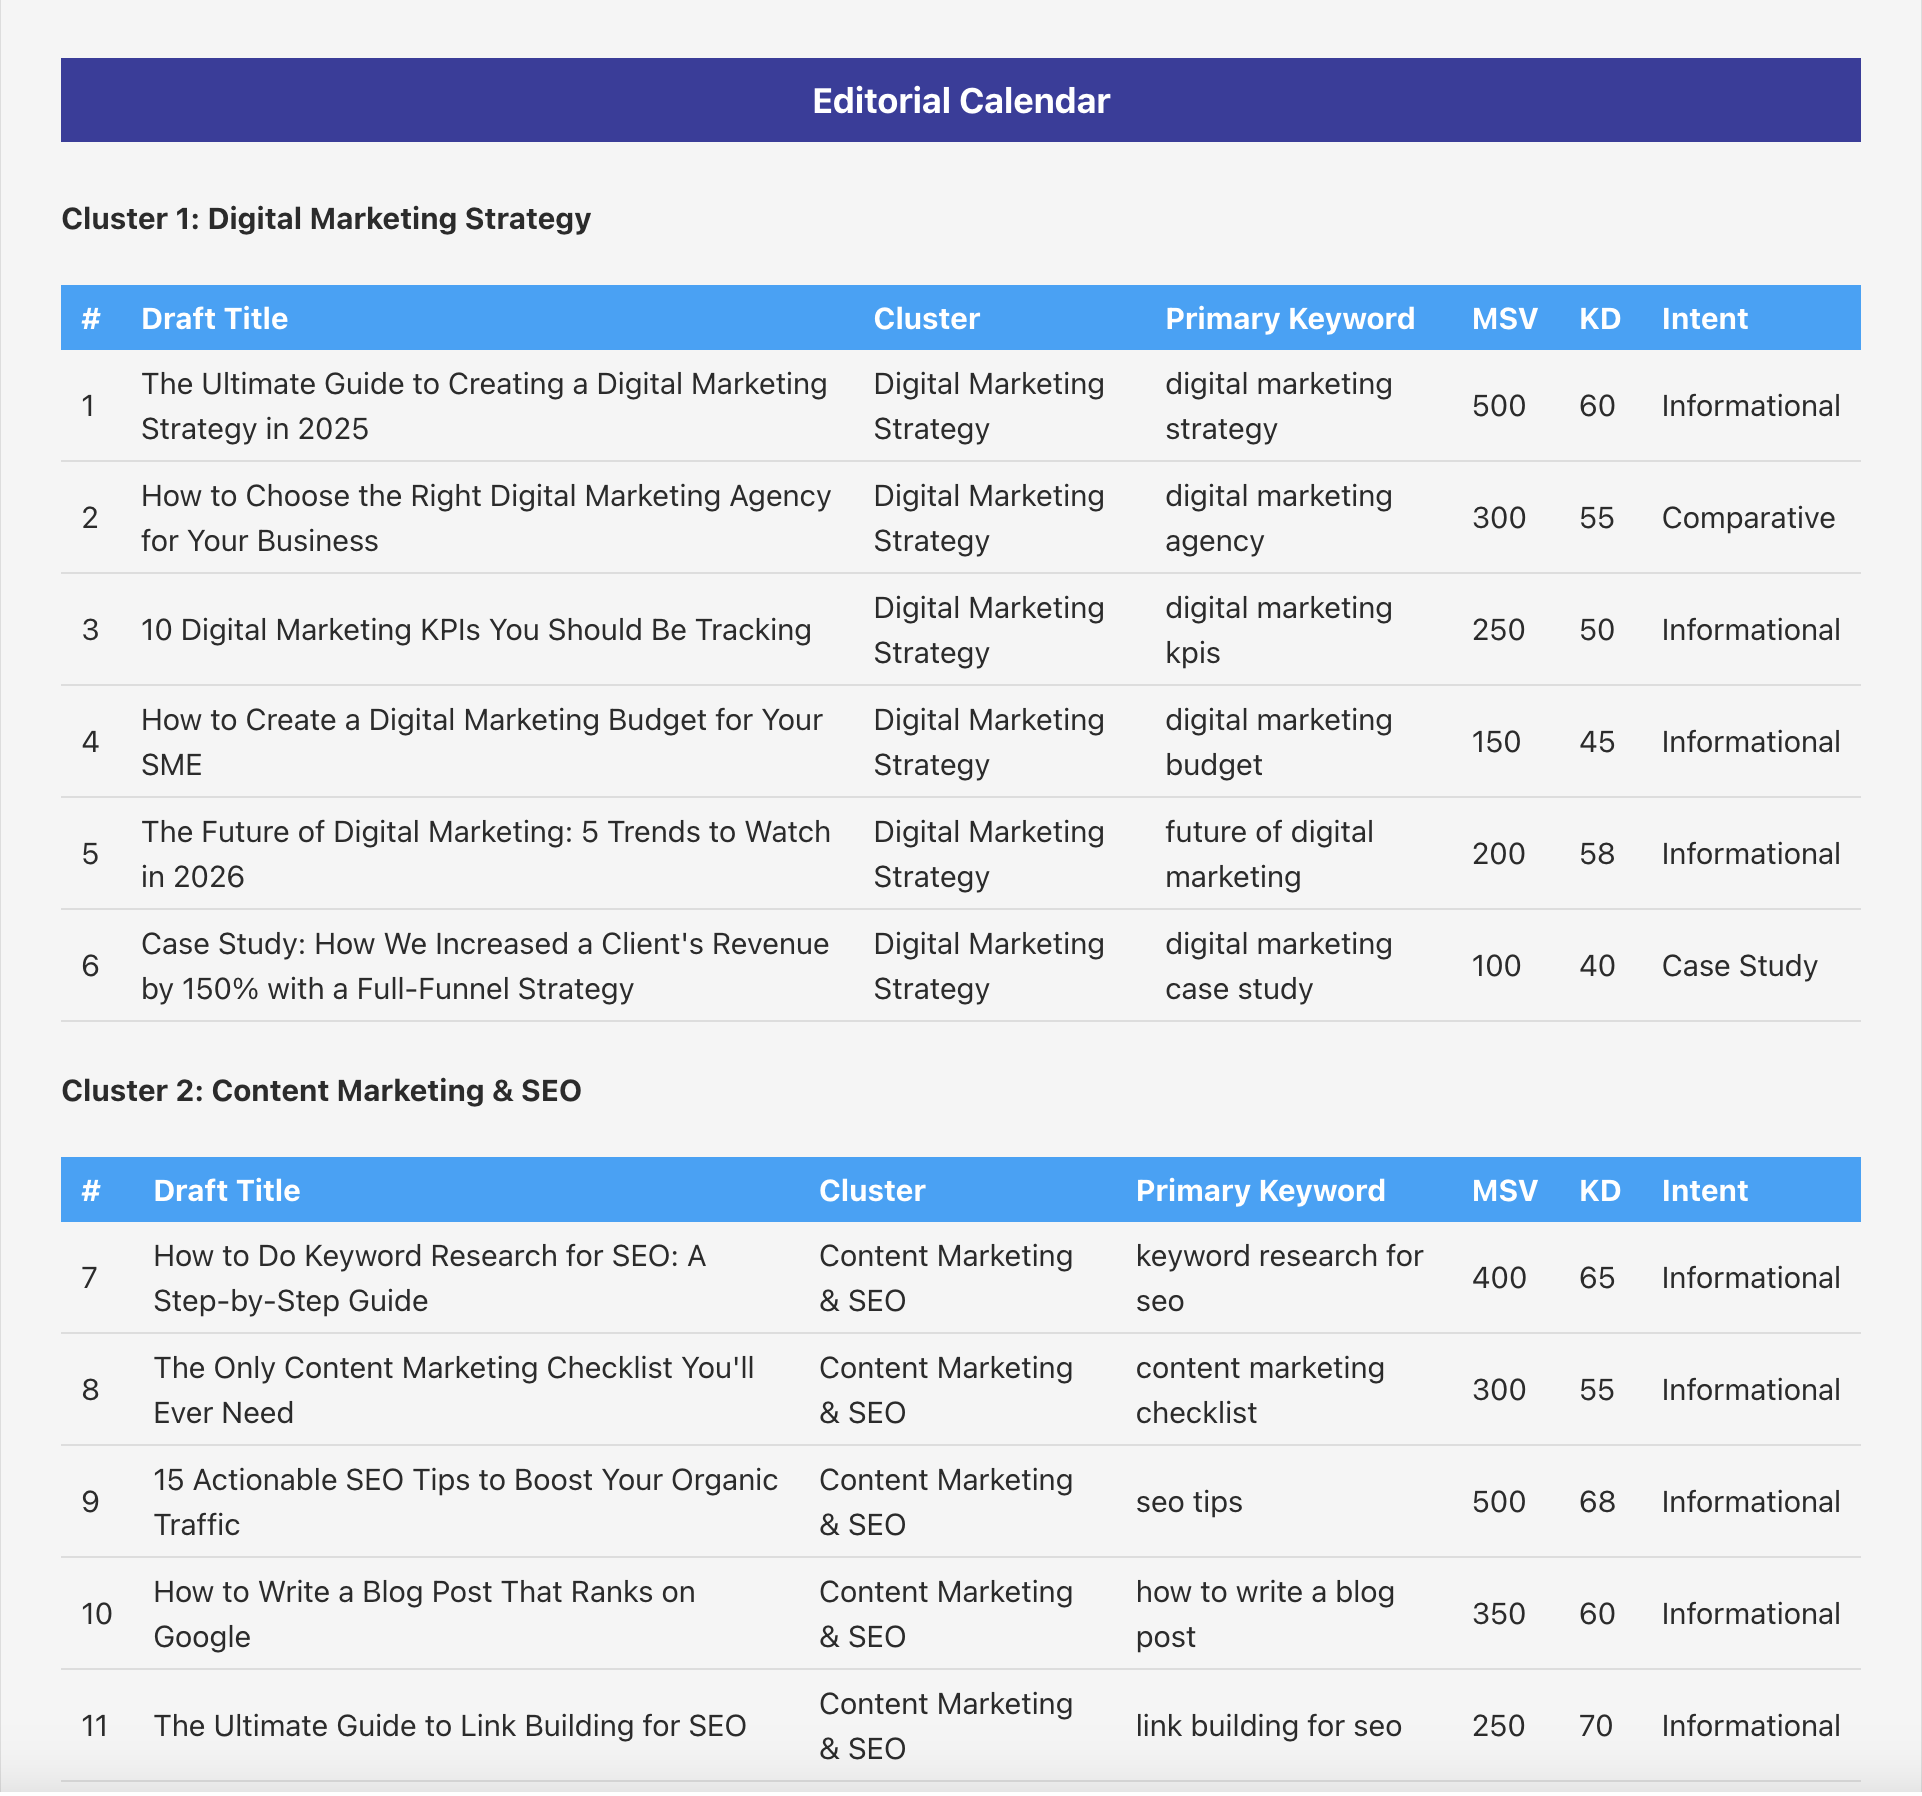Click the seo tips keyword cell
This screenshot has width=1922, height=1796.
[x=1189, y=1502]
